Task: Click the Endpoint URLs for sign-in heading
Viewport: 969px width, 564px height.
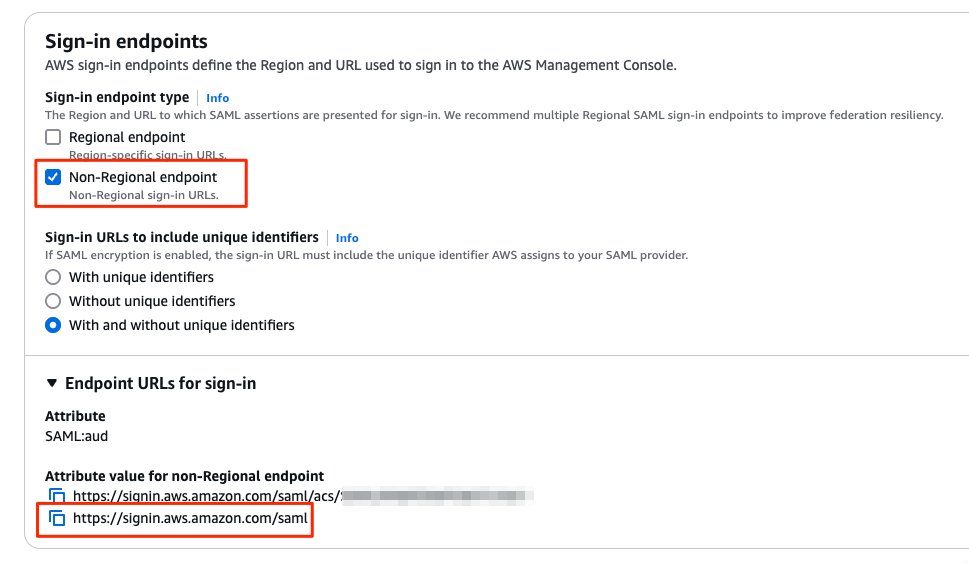Action: click(161, 383)
